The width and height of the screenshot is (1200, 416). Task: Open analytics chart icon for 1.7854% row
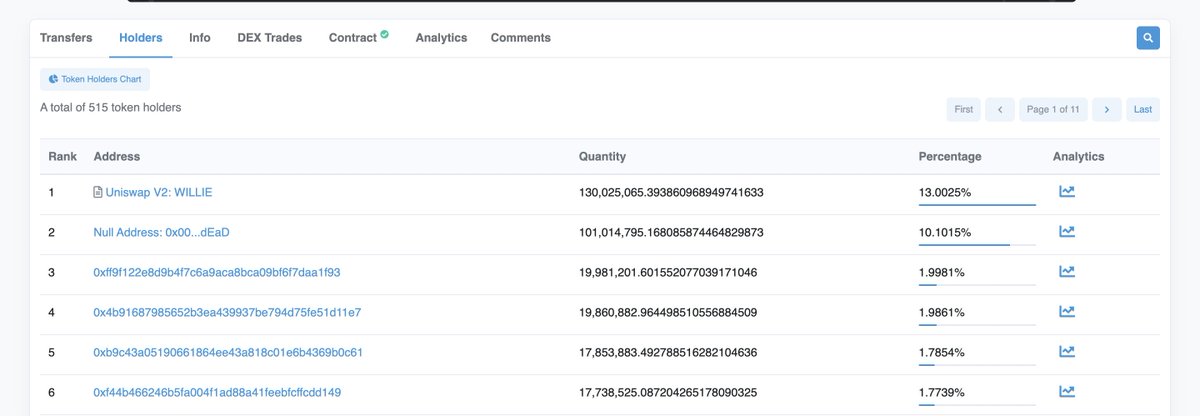pos(1067,351)
